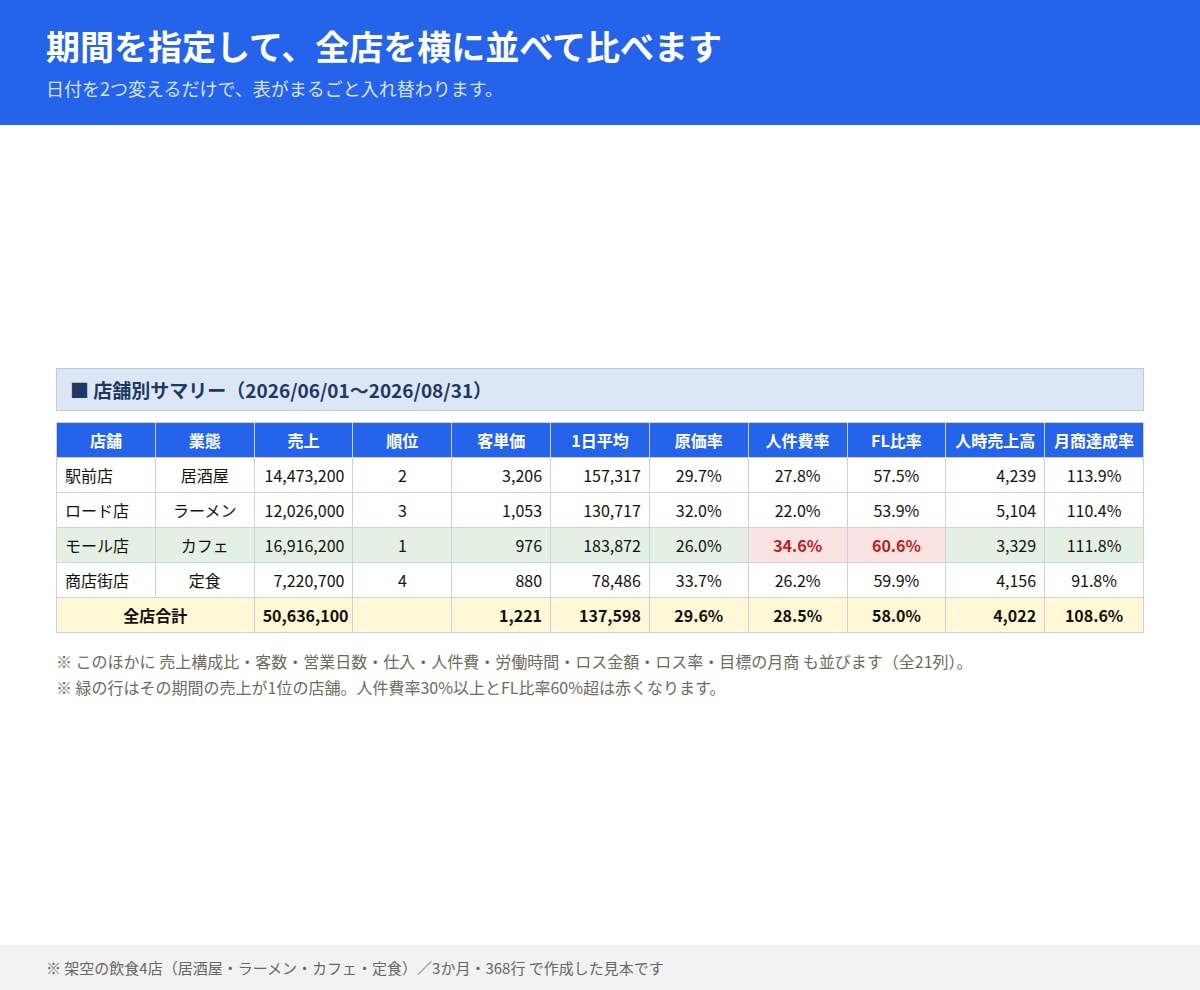Click the red 34.6% labor cost cell
The image size is (1200, 990).
click(798, 546)
